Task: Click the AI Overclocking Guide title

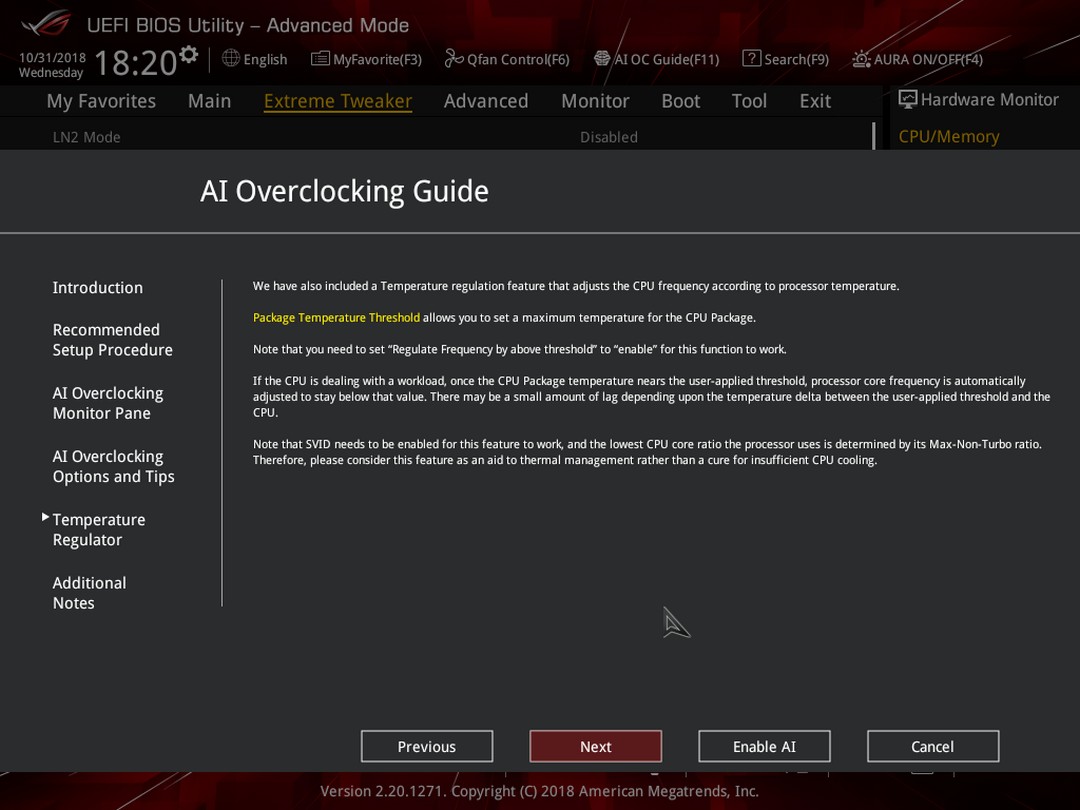Action: 344,191
